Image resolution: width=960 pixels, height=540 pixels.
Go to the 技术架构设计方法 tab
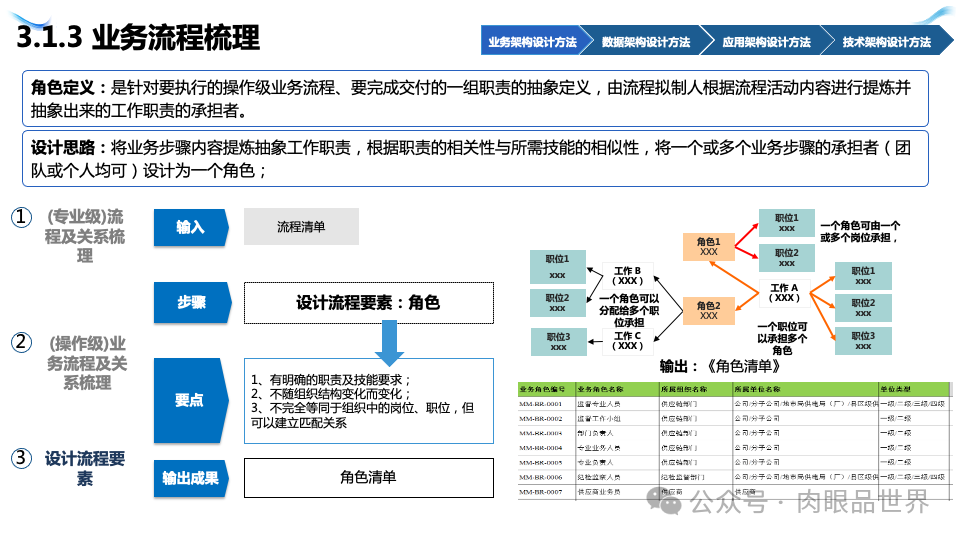point(887,41)
